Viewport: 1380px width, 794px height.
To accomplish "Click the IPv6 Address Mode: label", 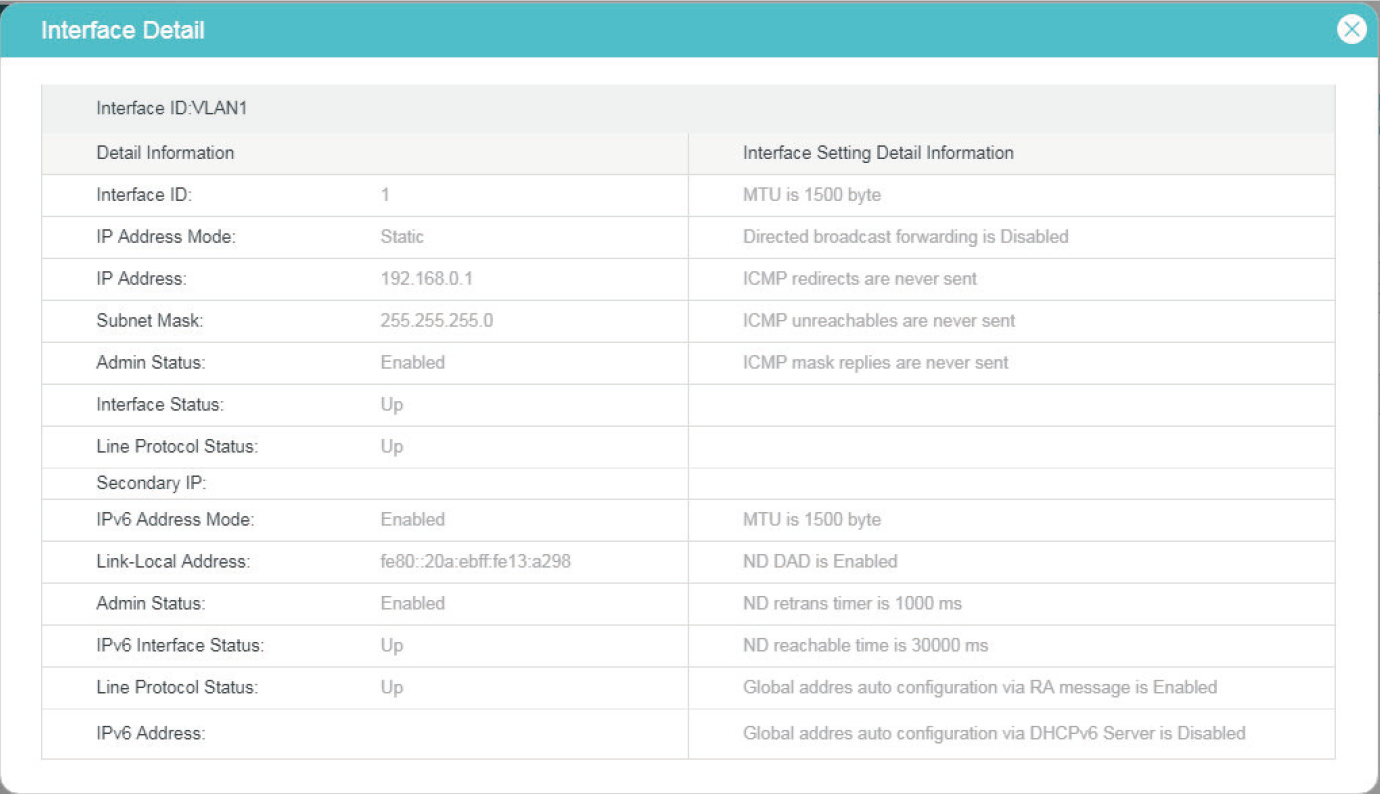I will pos(175,520).
